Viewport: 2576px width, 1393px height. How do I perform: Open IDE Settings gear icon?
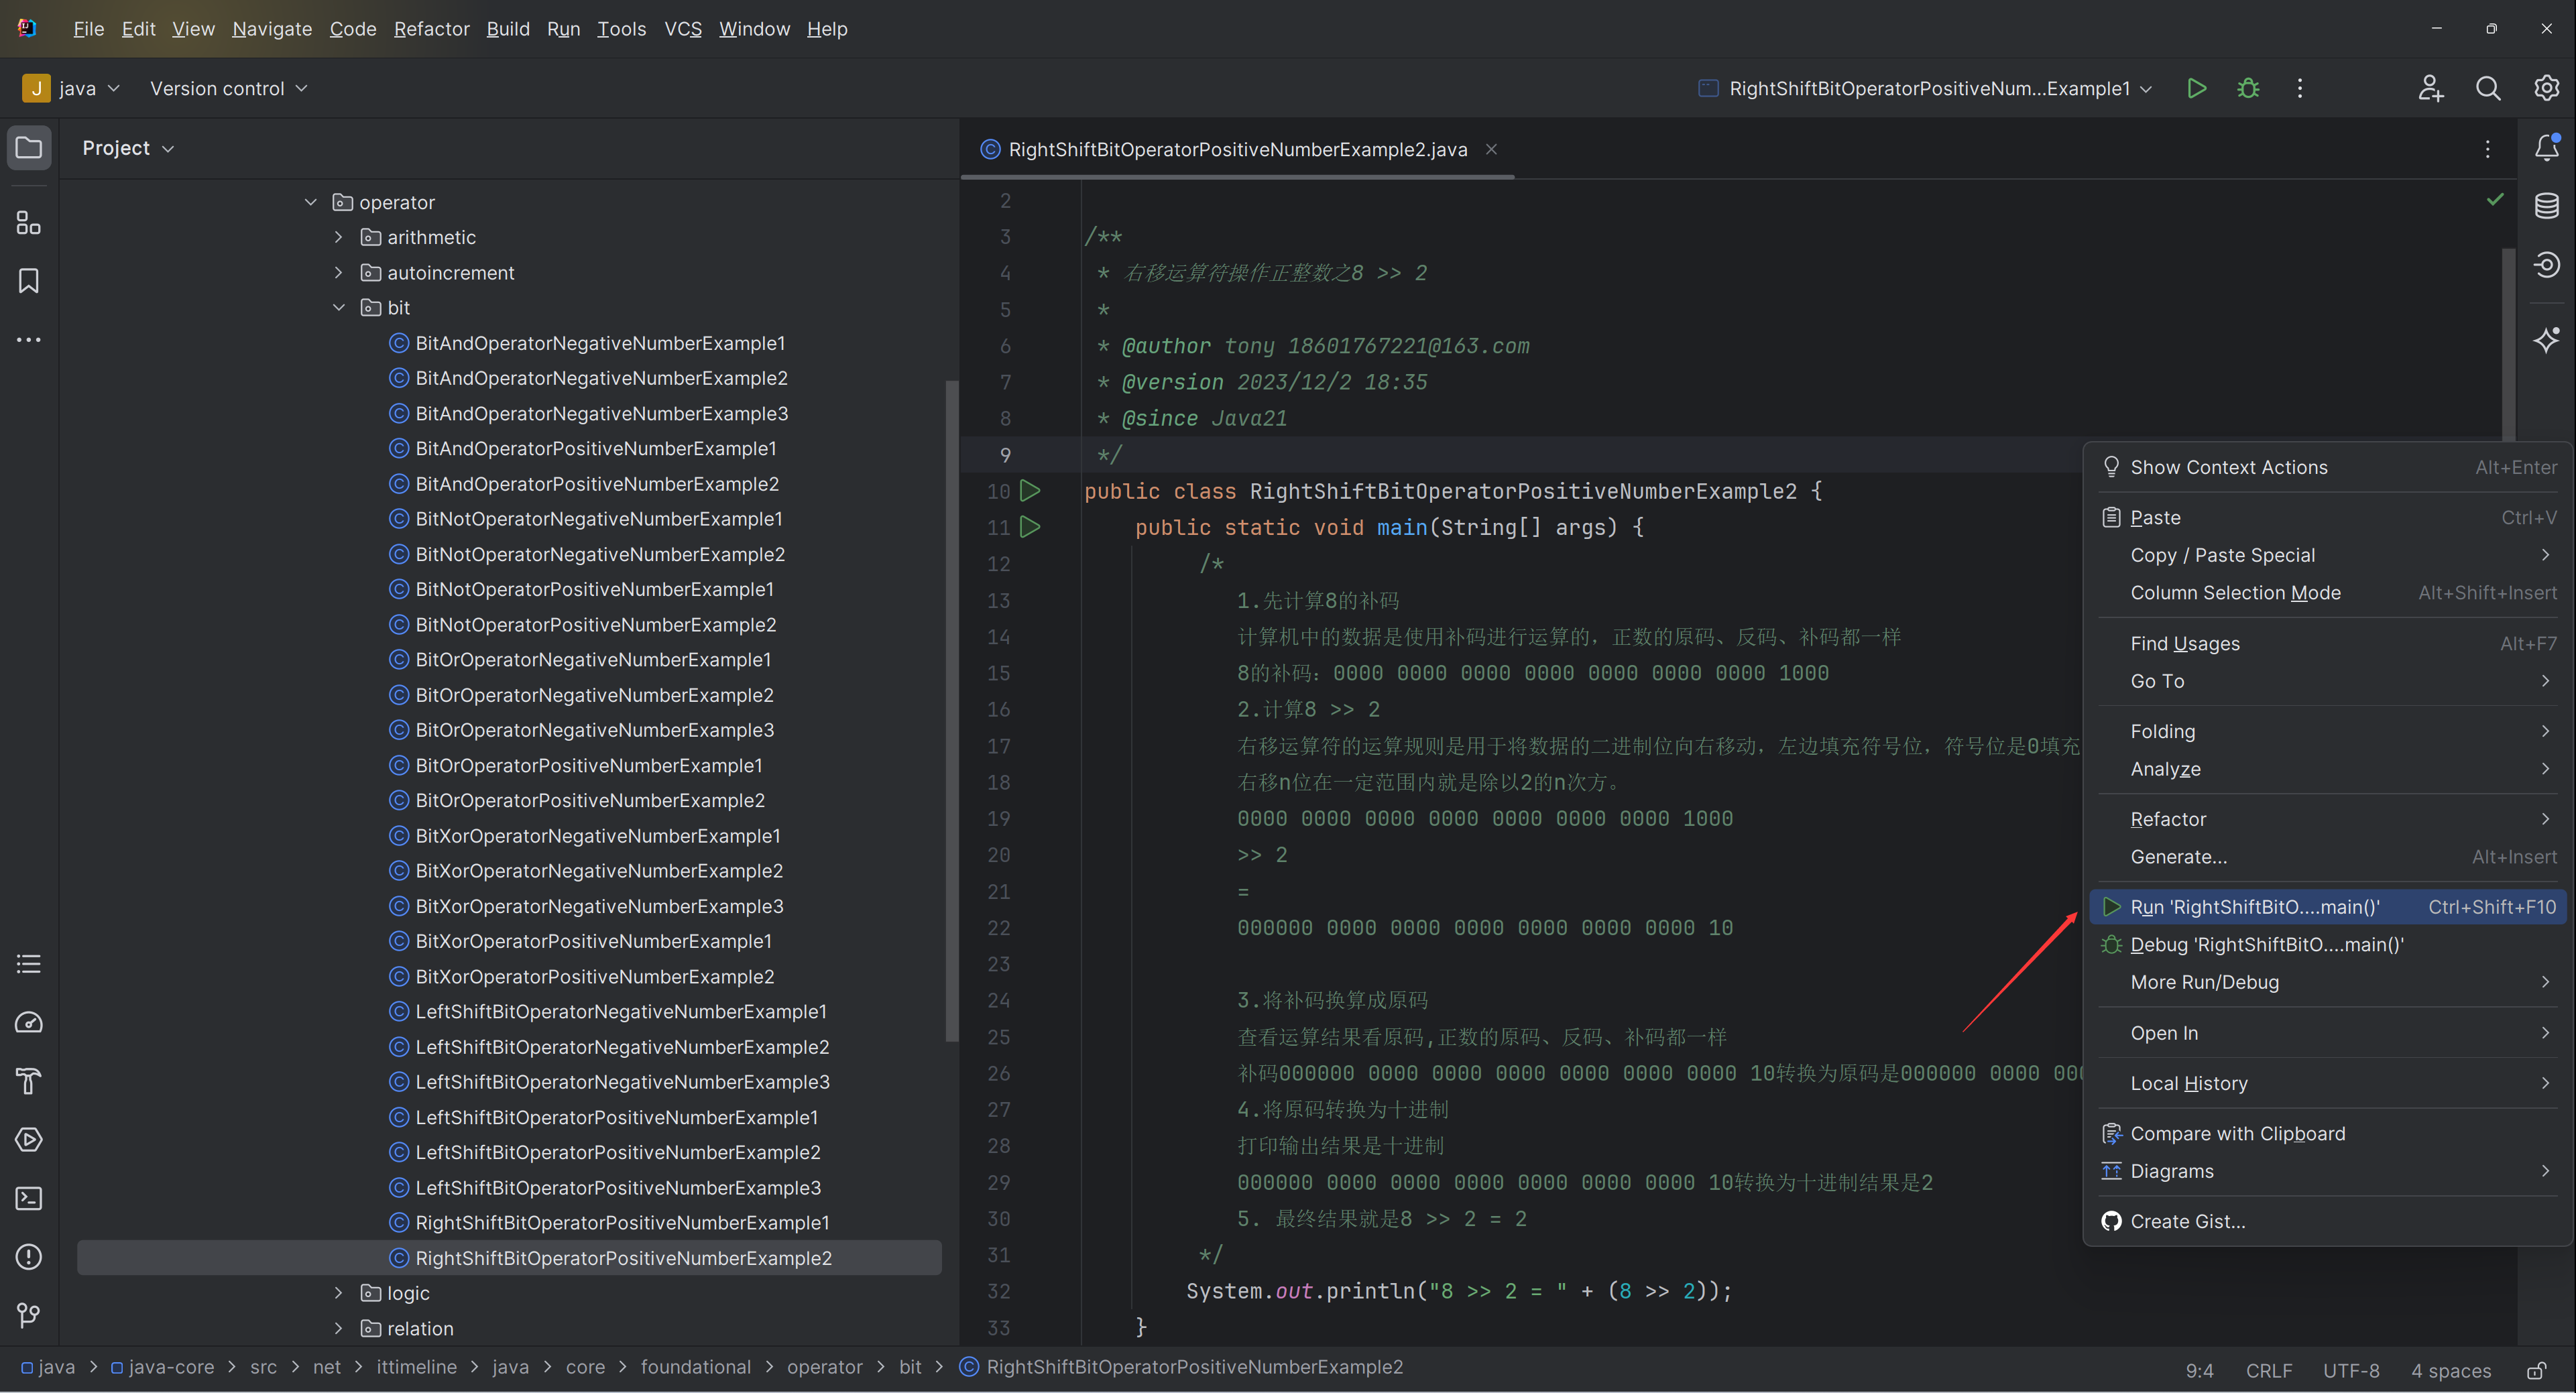tap(2546, 88)
